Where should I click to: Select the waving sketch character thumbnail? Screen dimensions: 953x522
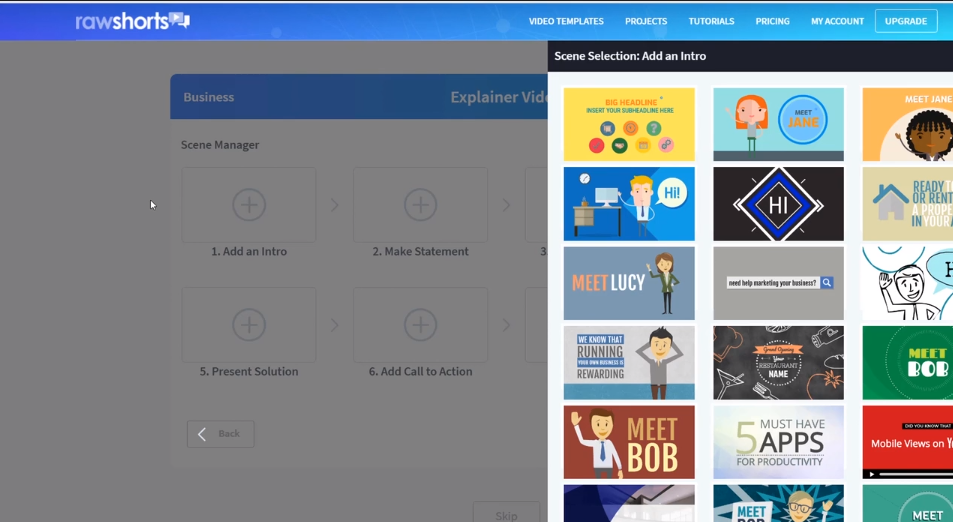[908, 283]
